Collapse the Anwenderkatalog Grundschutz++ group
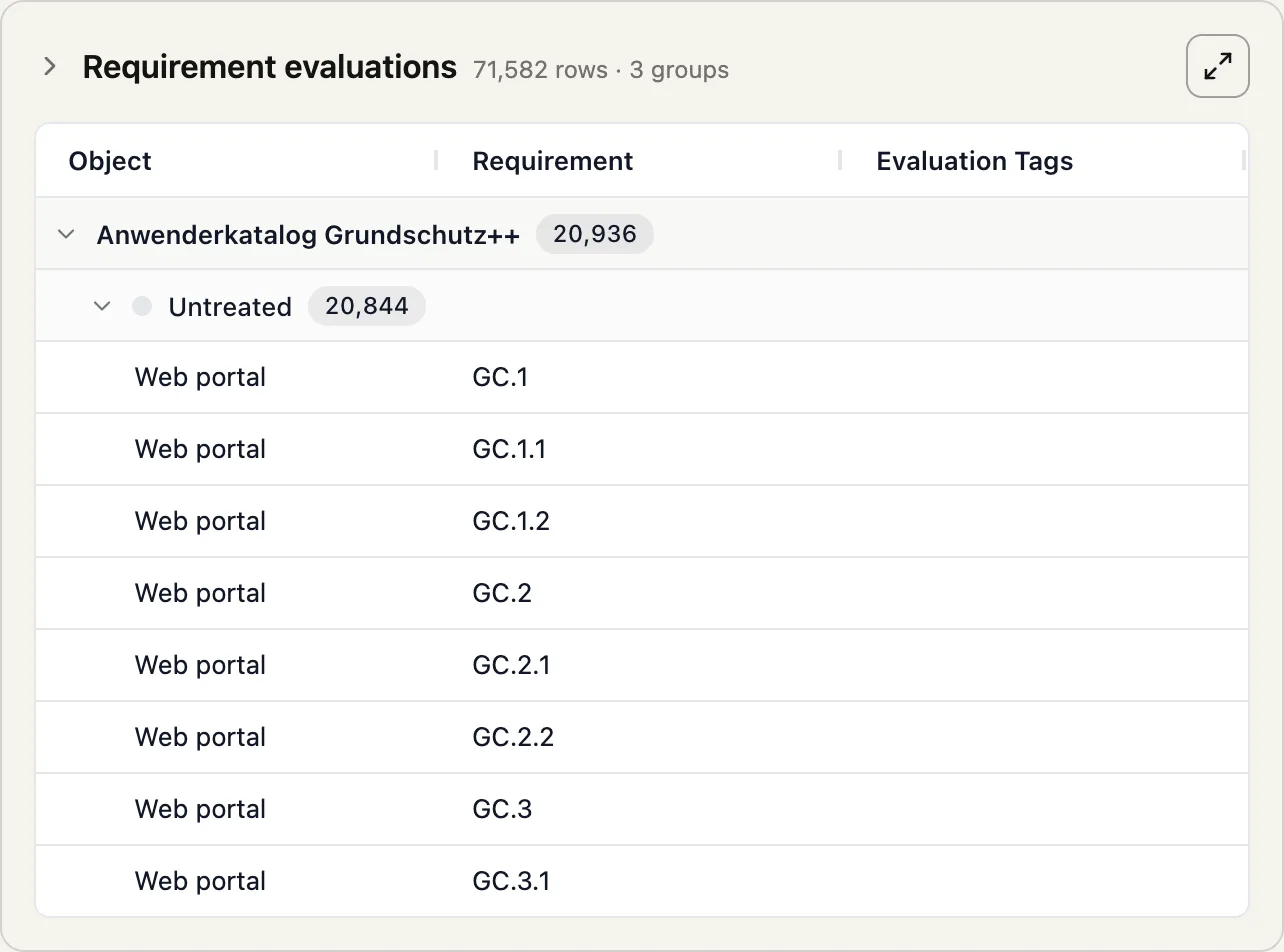The width and height of the screenshot is (1284, 952). click(67, 234)
